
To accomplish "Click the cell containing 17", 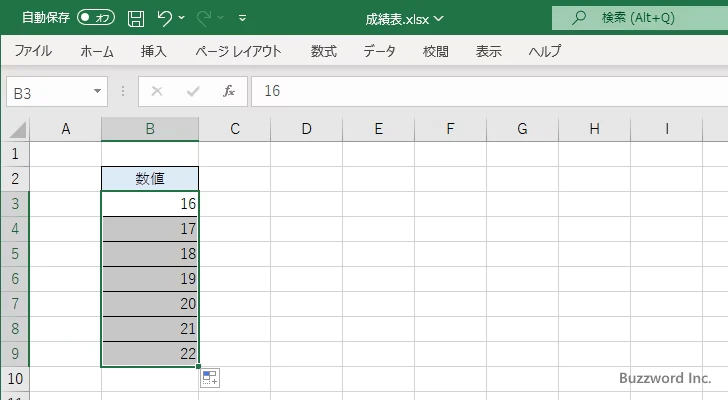I will point(150,229).
